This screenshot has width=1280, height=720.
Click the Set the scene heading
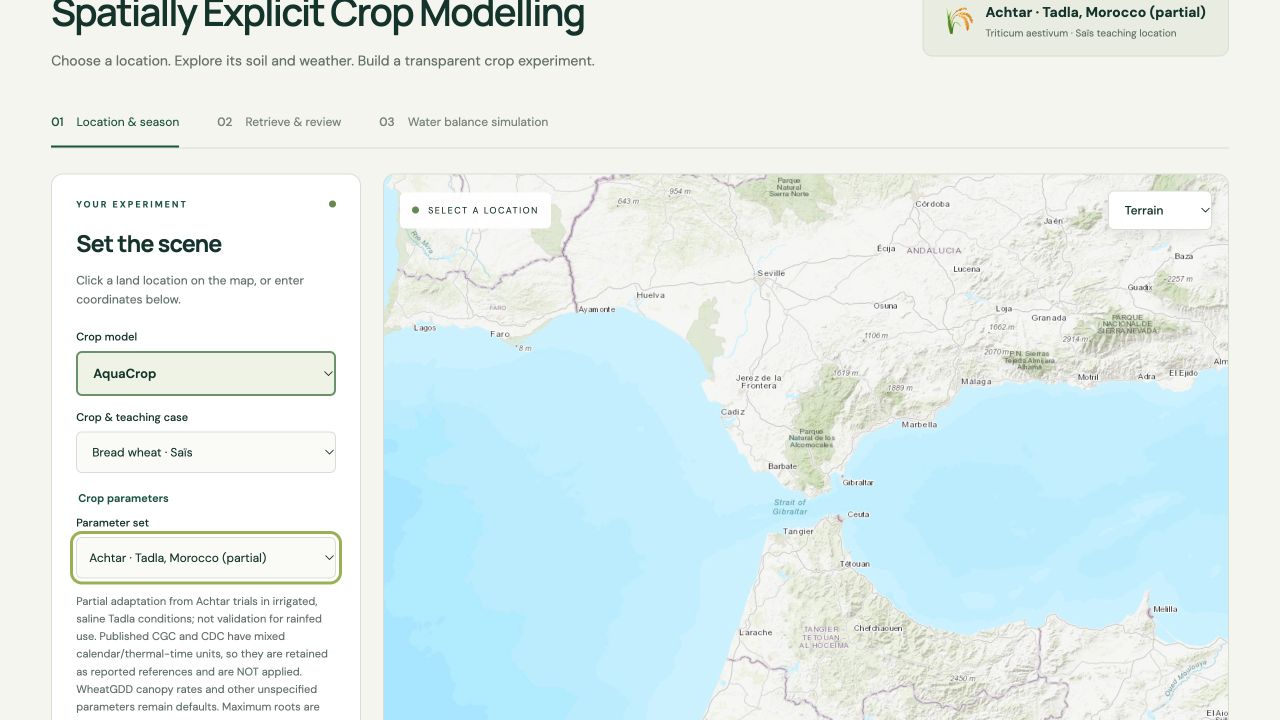[149, 244]
